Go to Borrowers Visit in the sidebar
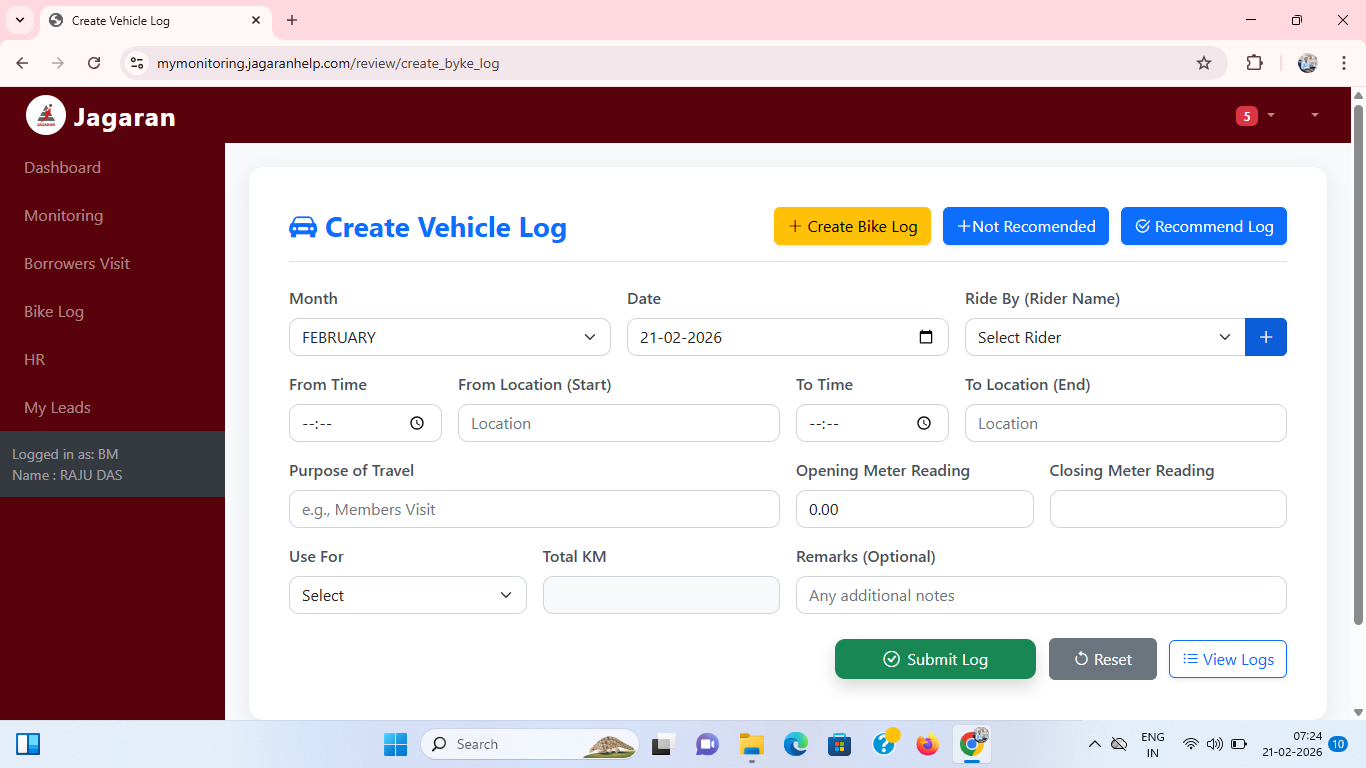Viewport: 1366px width, 768px height. (77, 264)
